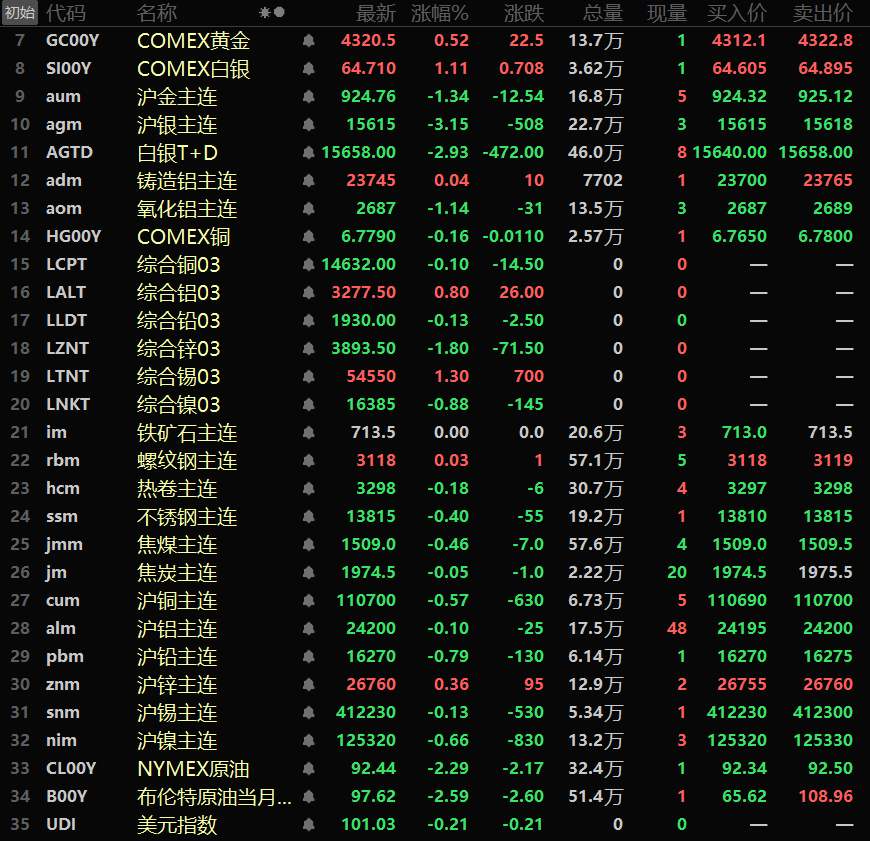The image size is (870, 841).
Task: Click the alert bell for 美元指数
Action: pos(308,824)
